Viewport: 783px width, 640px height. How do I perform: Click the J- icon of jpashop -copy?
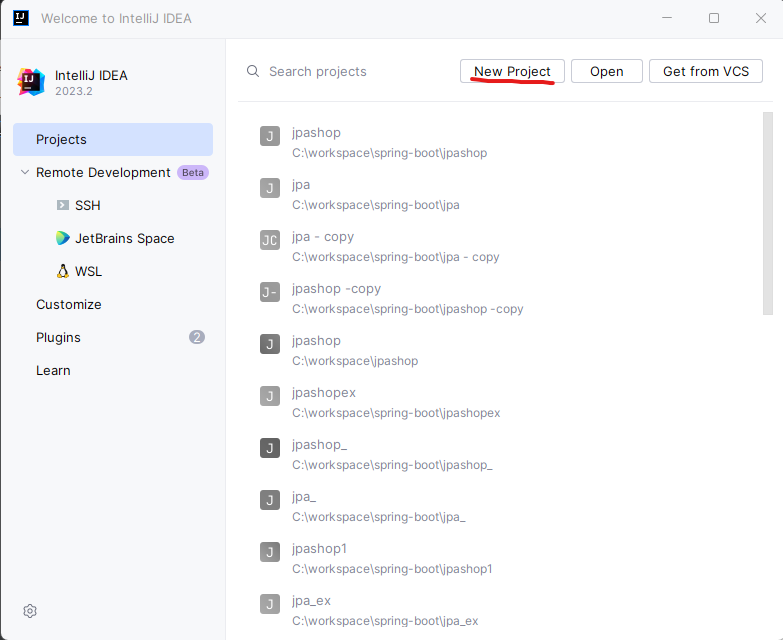[270, 292]
